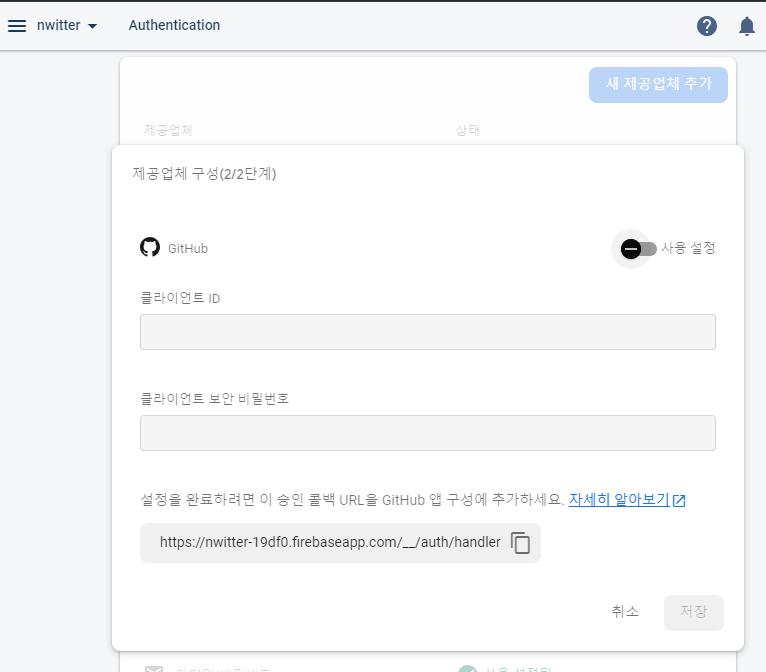Click the new provider add button
Viewport: 766px width, 672px height.
coord(658,84)
